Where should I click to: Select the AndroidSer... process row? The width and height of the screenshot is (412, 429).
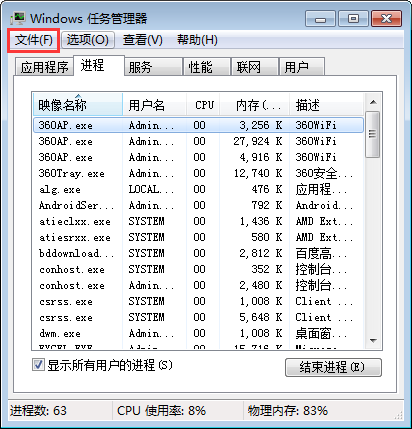pos(198,205)
